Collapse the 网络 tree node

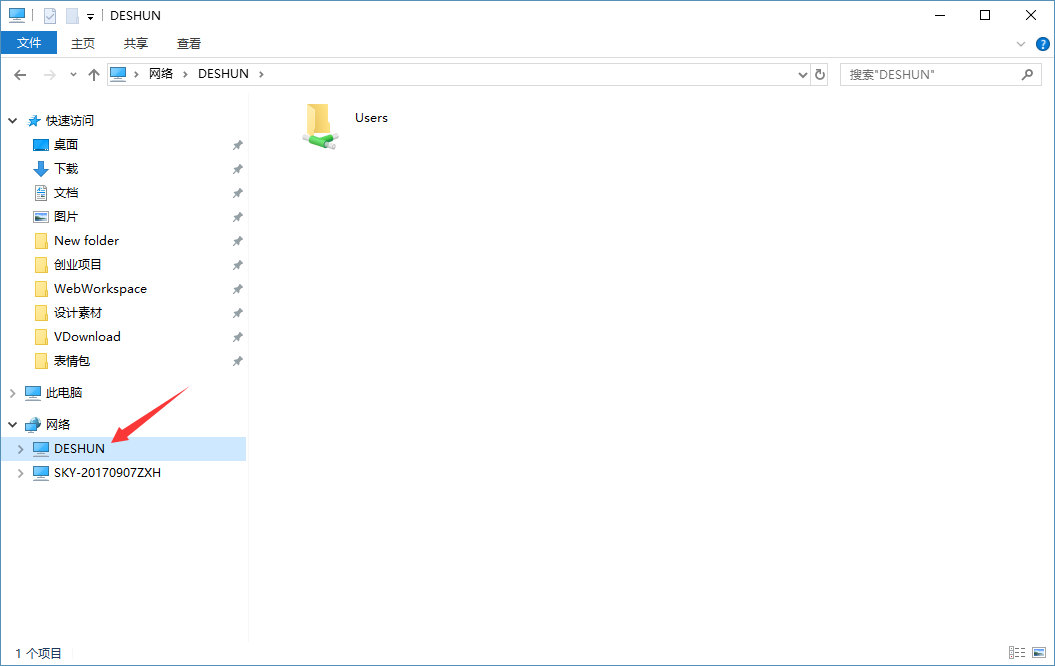click(12, 424)
